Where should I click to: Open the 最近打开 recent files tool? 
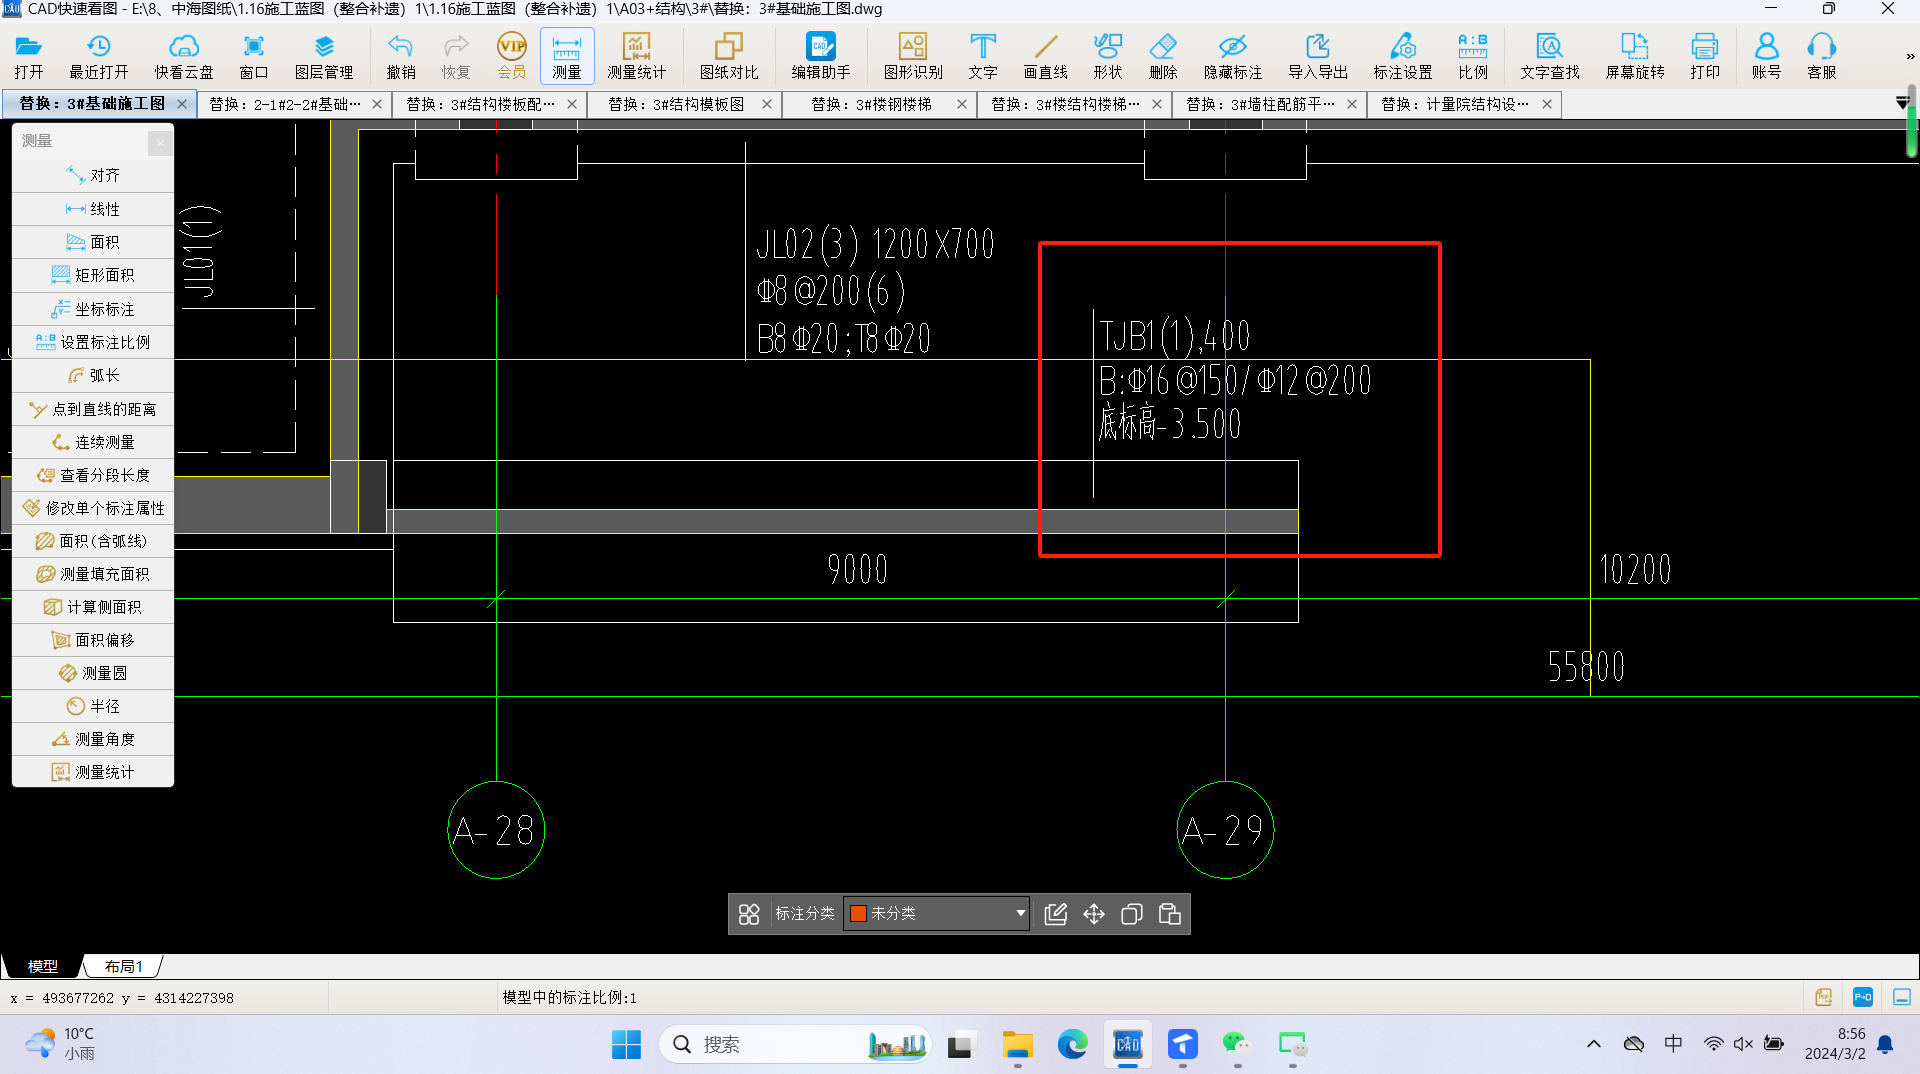point(98,56)
